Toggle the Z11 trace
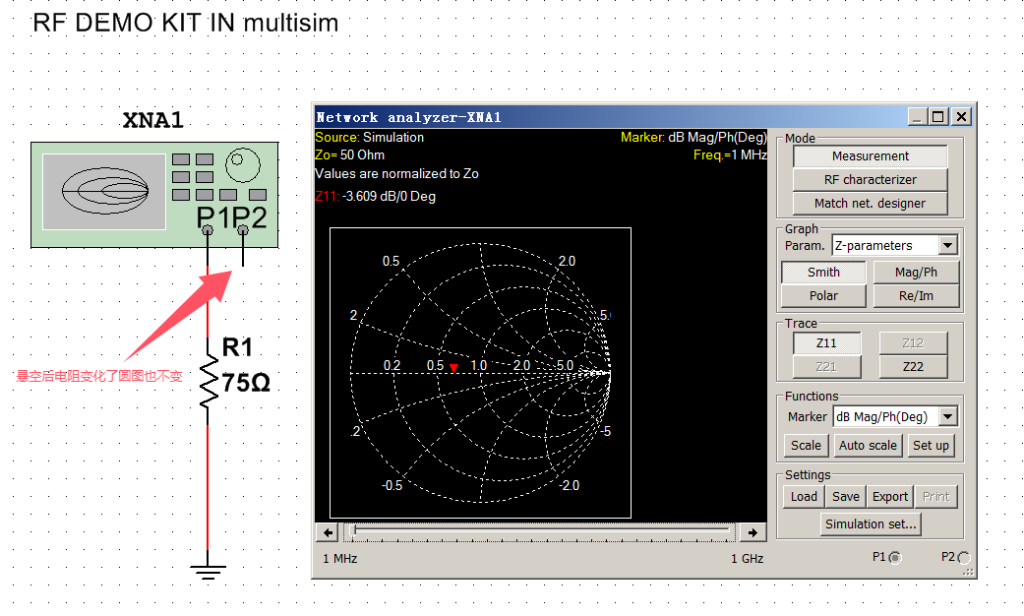1024x616 pixels. 826,343
